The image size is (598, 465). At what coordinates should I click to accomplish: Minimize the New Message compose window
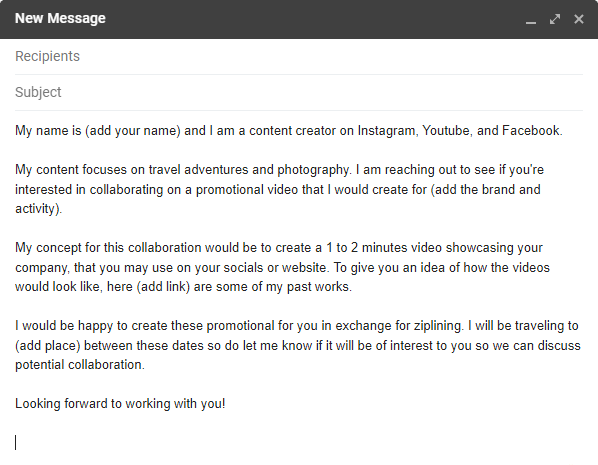530,19
